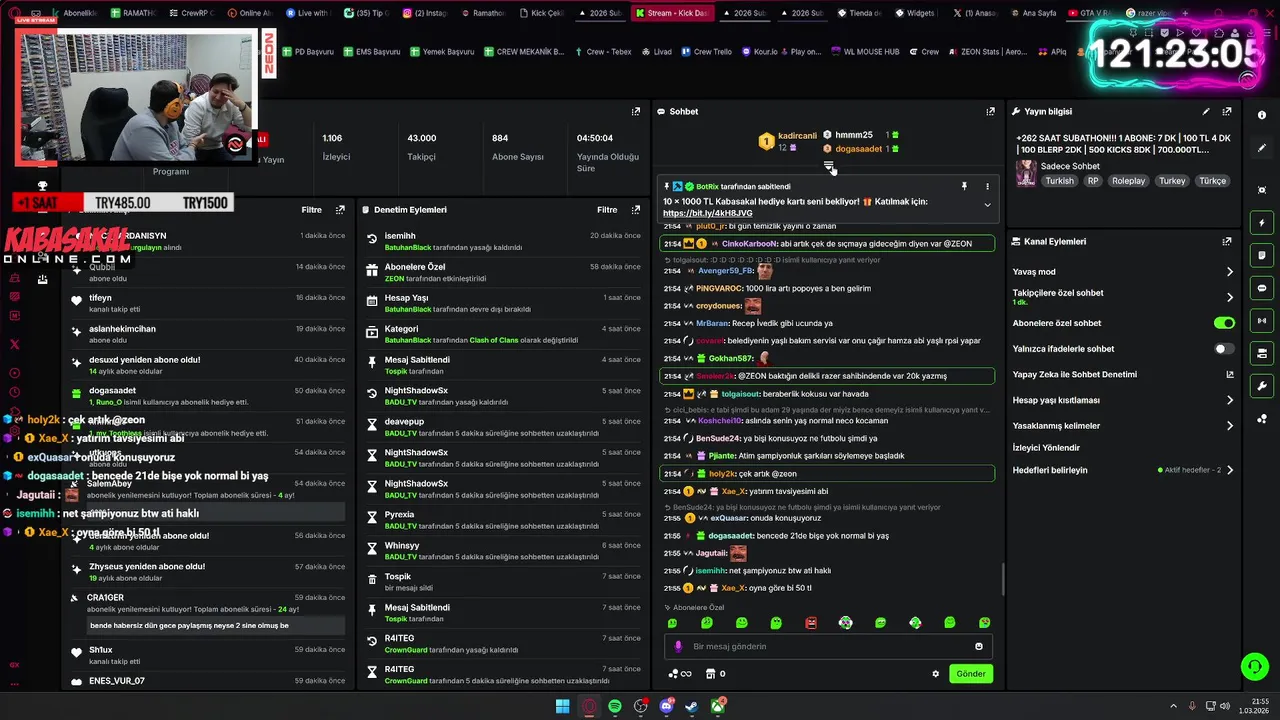This screenshot has height=720, width=1280.
Task: Pop out the Denetim Eylemleri panel
Action: [x=636, y=210]
